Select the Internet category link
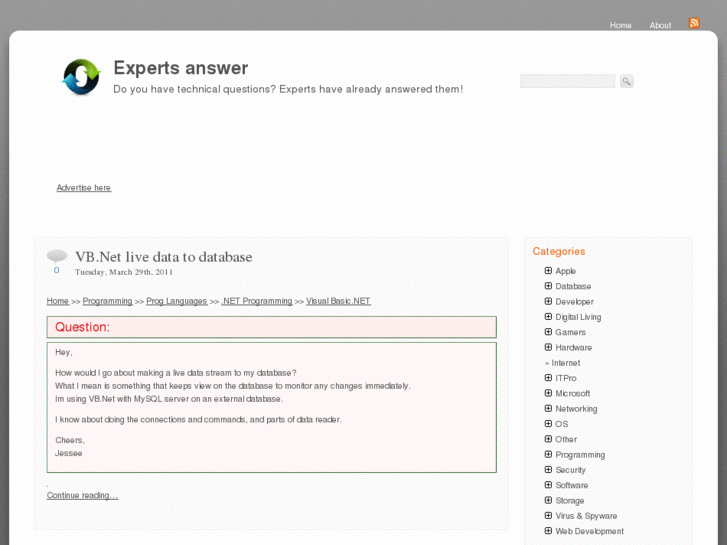The width and height of the screenshot is (727, 545). pos(566,363)
